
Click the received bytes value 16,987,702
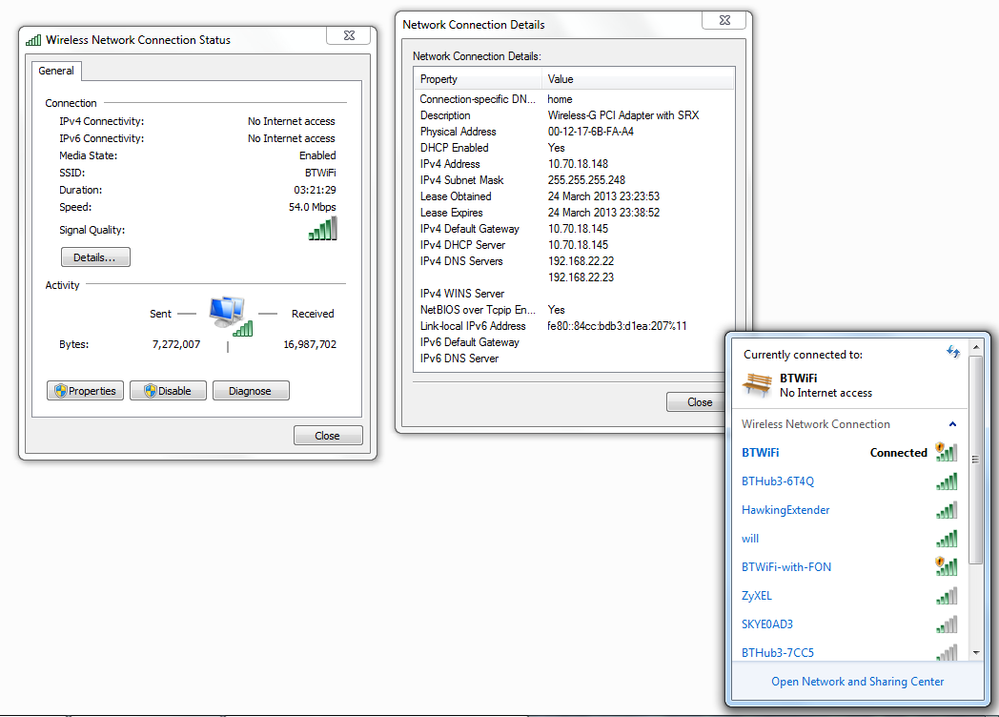(x=310, y=344)
